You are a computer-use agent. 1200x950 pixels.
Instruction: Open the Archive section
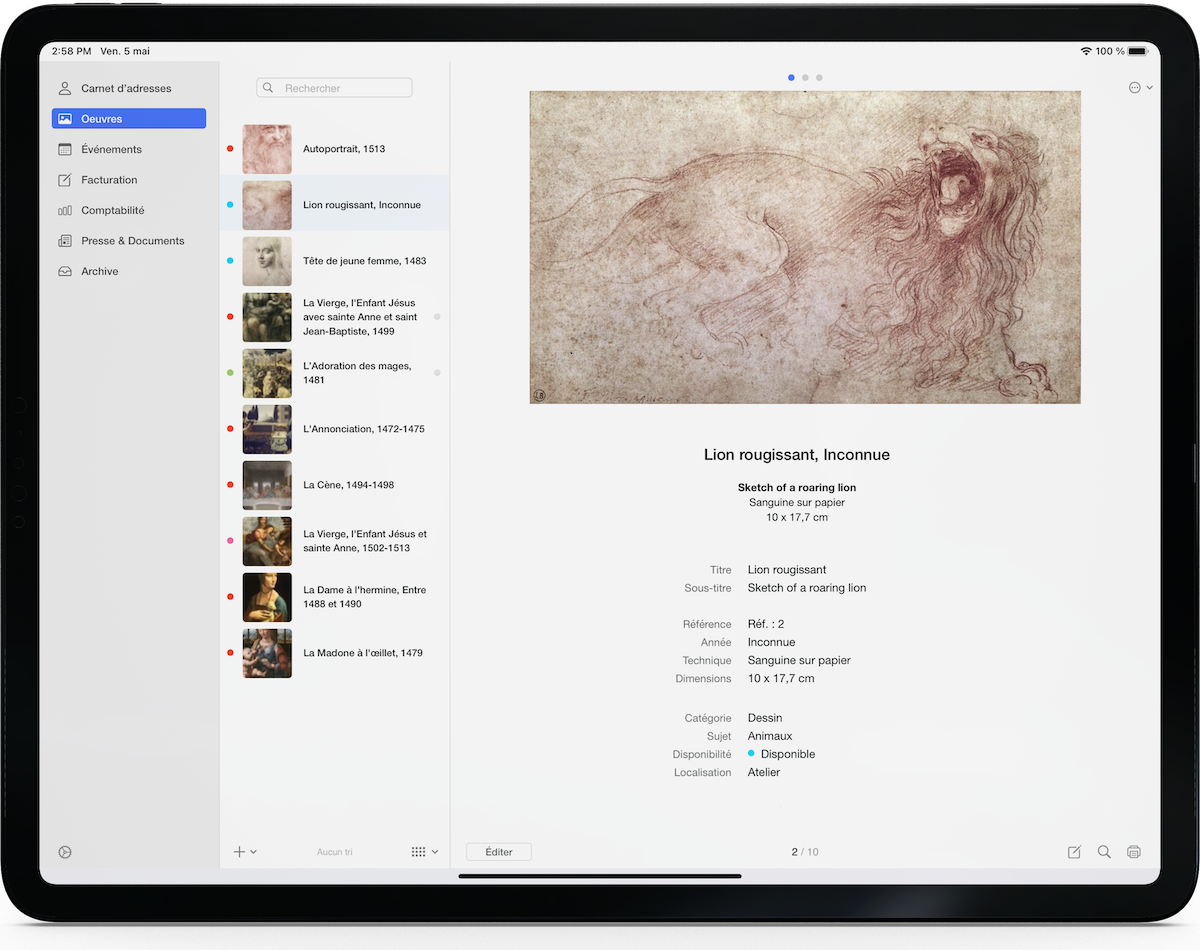103,271
